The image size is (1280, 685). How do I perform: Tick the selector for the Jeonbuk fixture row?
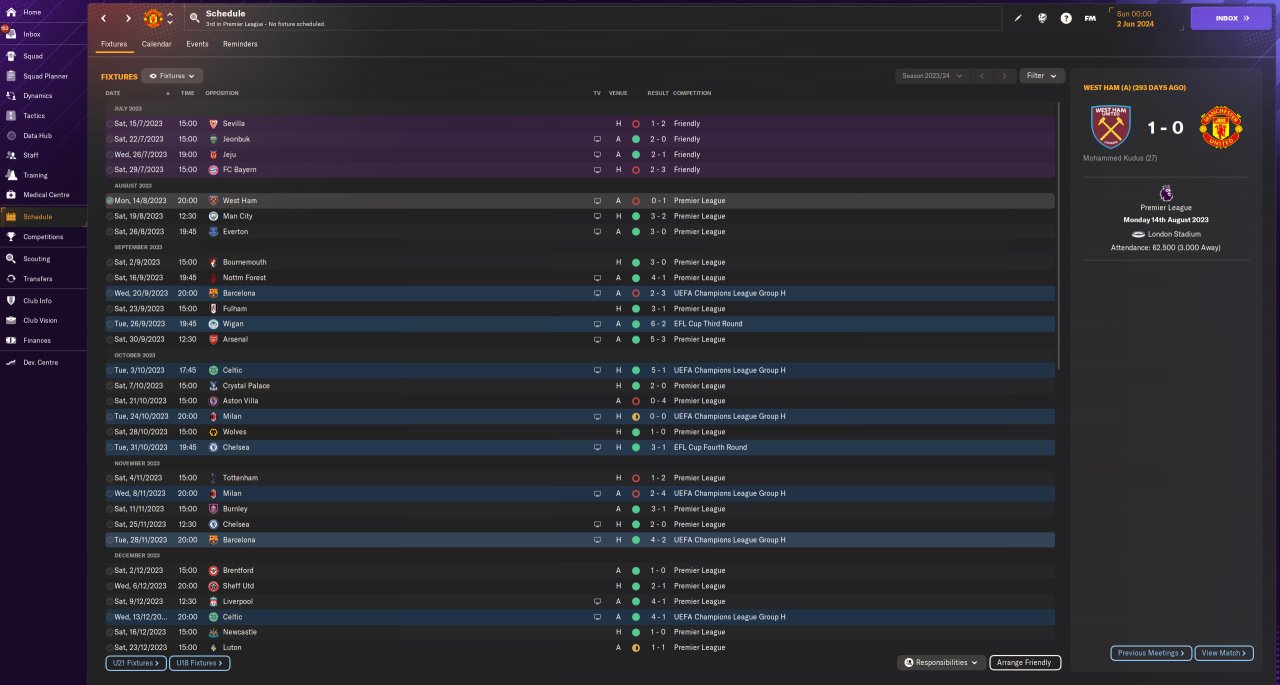click(x=110, y=139)
